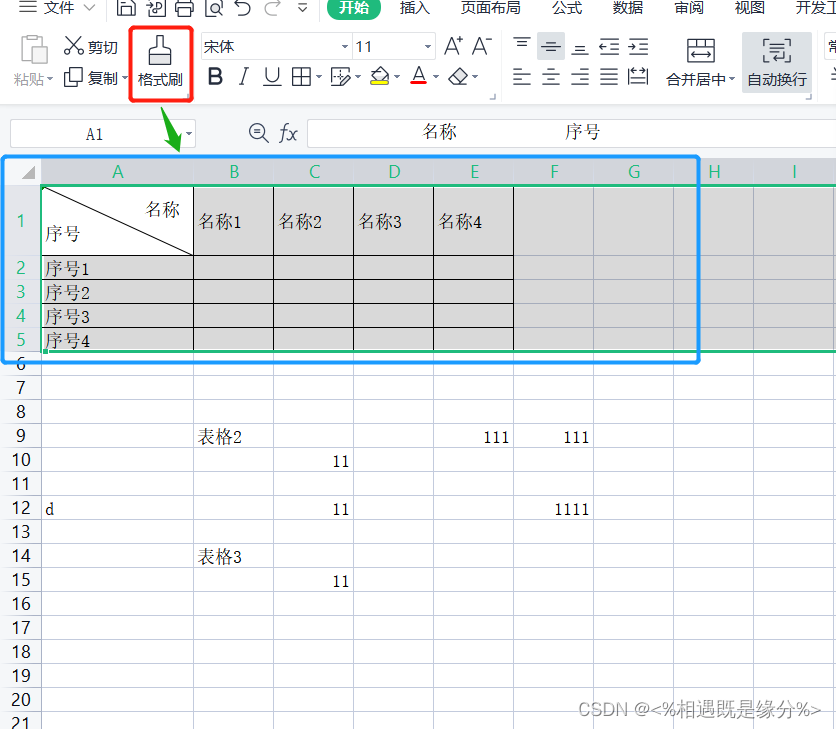Click the zoom magnifier beside fx
Screen dimensions: 836x729
[x=259, y=132]
